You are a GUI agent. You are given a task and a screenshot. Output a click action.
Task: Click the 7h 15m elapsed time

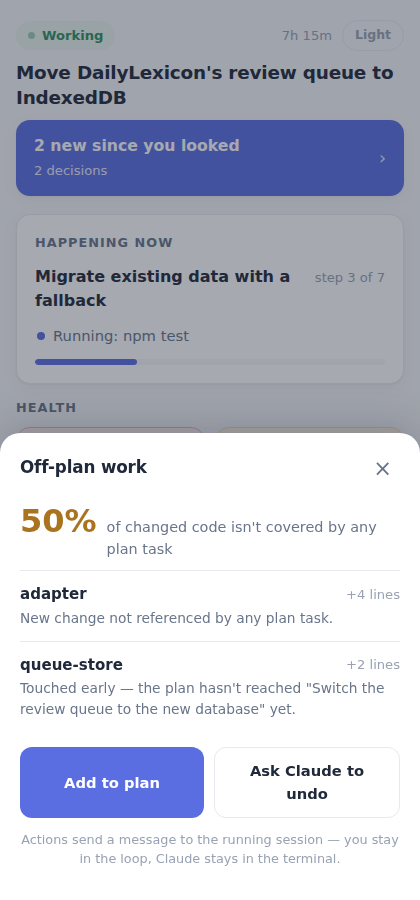306,36
